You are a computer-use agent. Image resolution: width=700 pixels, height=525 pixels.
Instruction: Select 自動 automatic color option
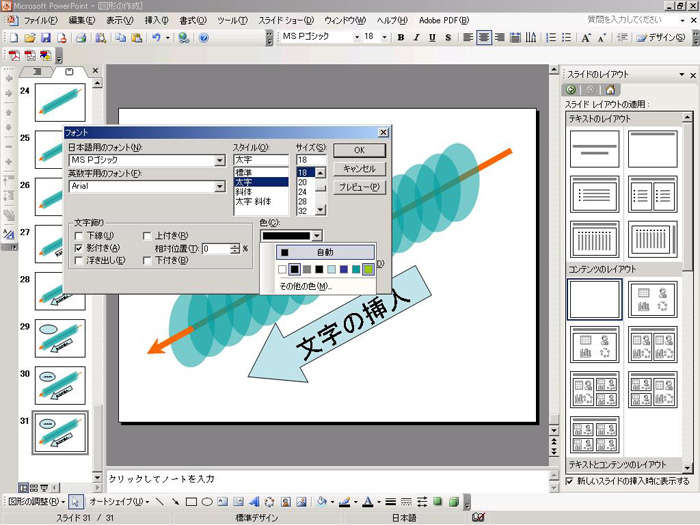pyautogui.click(x=325, y=252)
